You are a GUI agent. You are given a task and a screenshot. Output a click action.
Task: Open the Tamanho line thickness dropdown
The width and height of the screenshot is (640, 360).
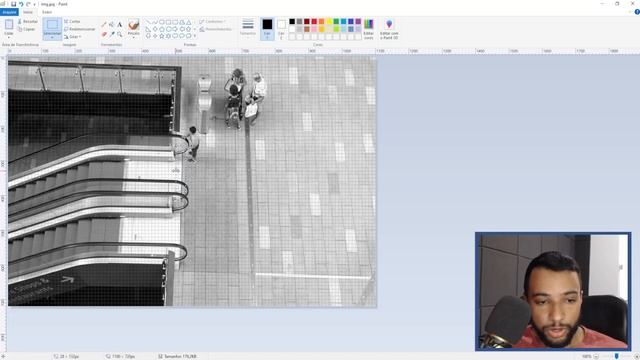click(248, 29)
